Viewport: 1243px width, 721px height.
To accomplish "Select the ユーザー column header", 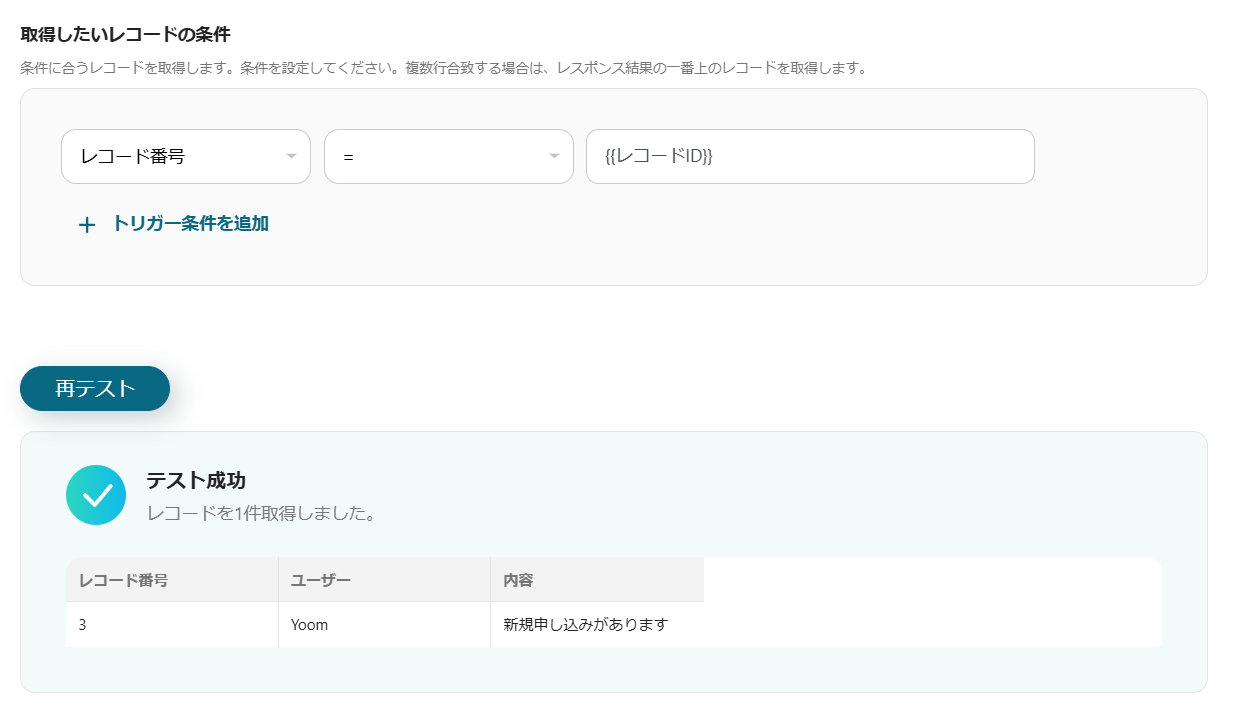I will pyautogui.click(x=320, y=580).
